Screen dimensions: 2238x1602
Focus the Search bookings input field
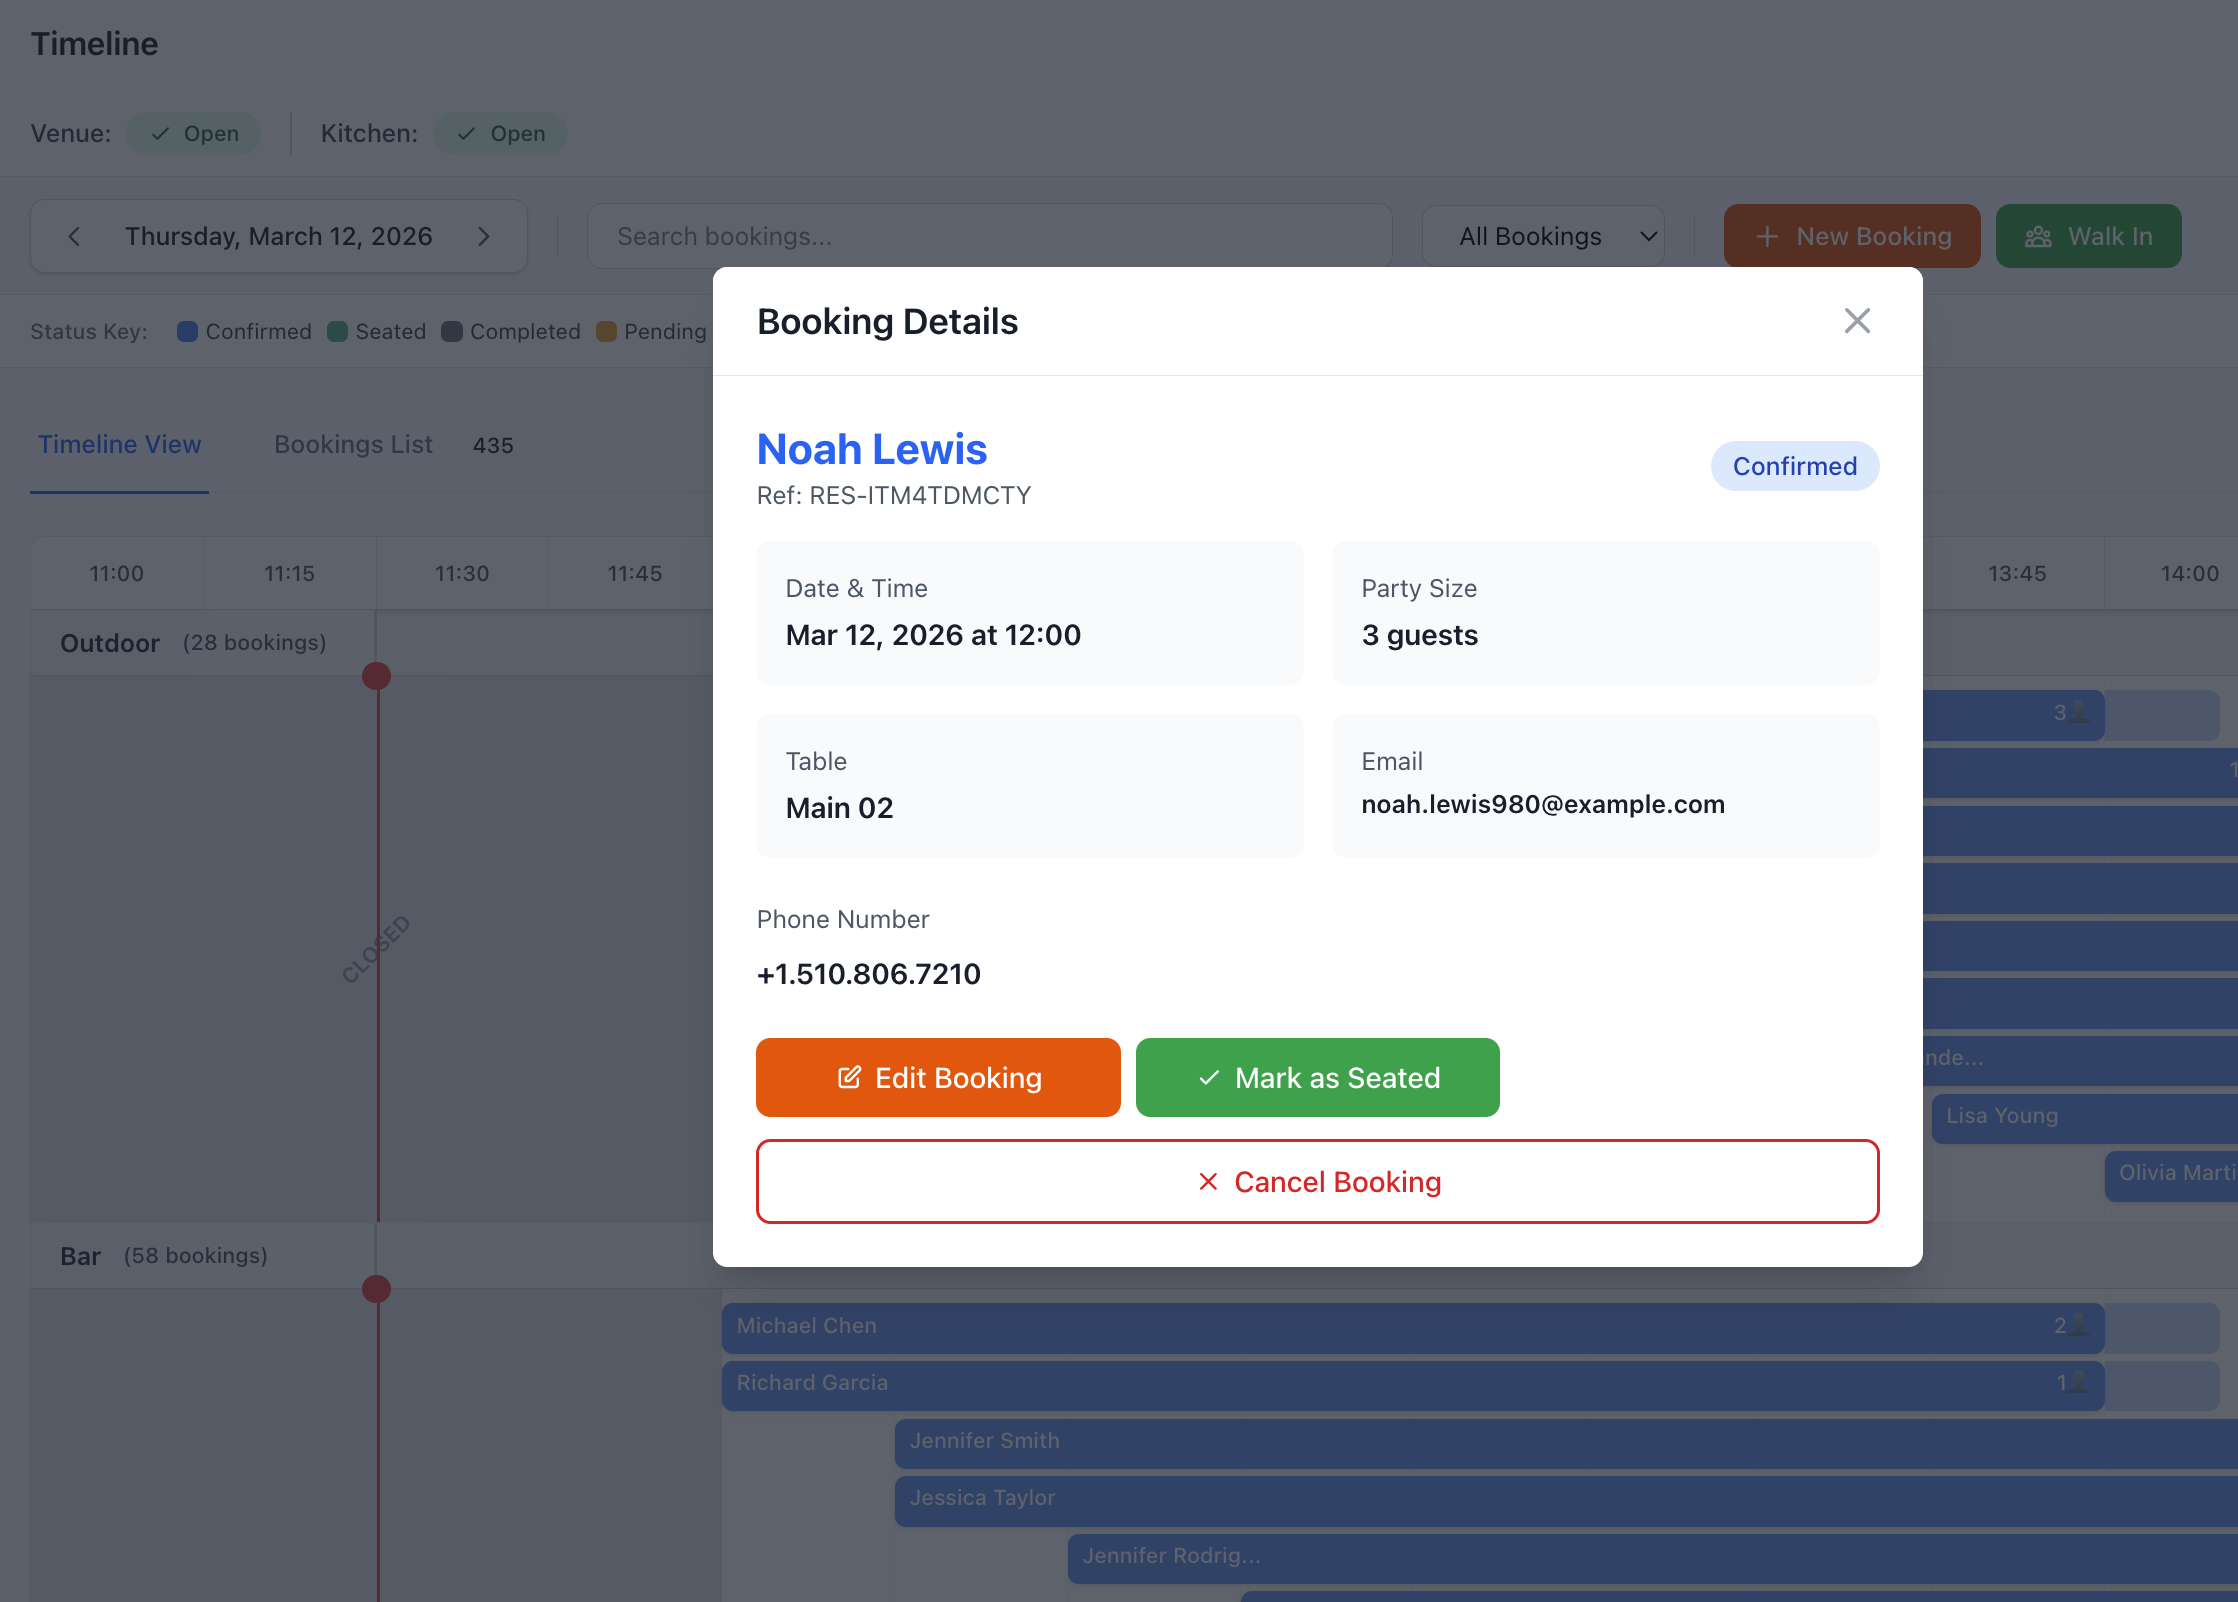click(x=989, y=236)
